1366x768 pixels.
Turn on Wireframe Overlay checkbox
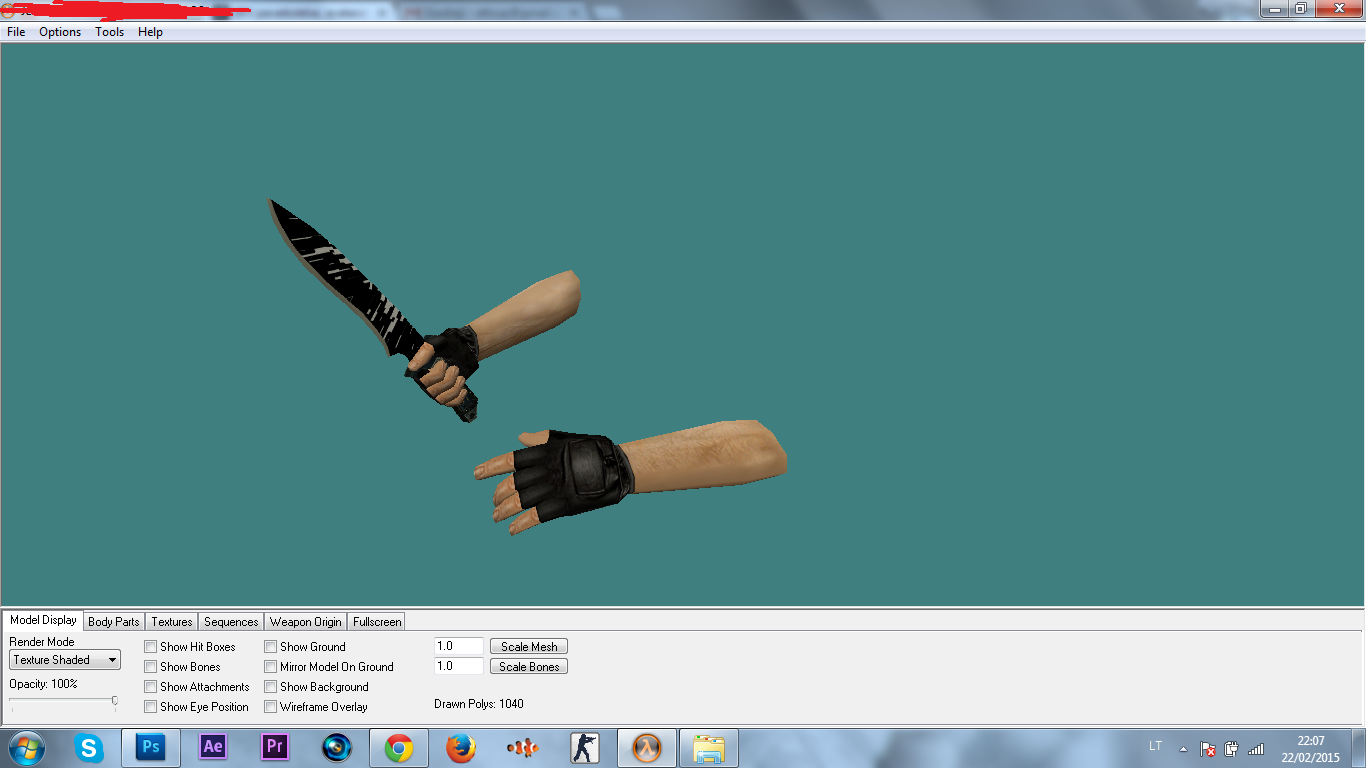(270, 707)
